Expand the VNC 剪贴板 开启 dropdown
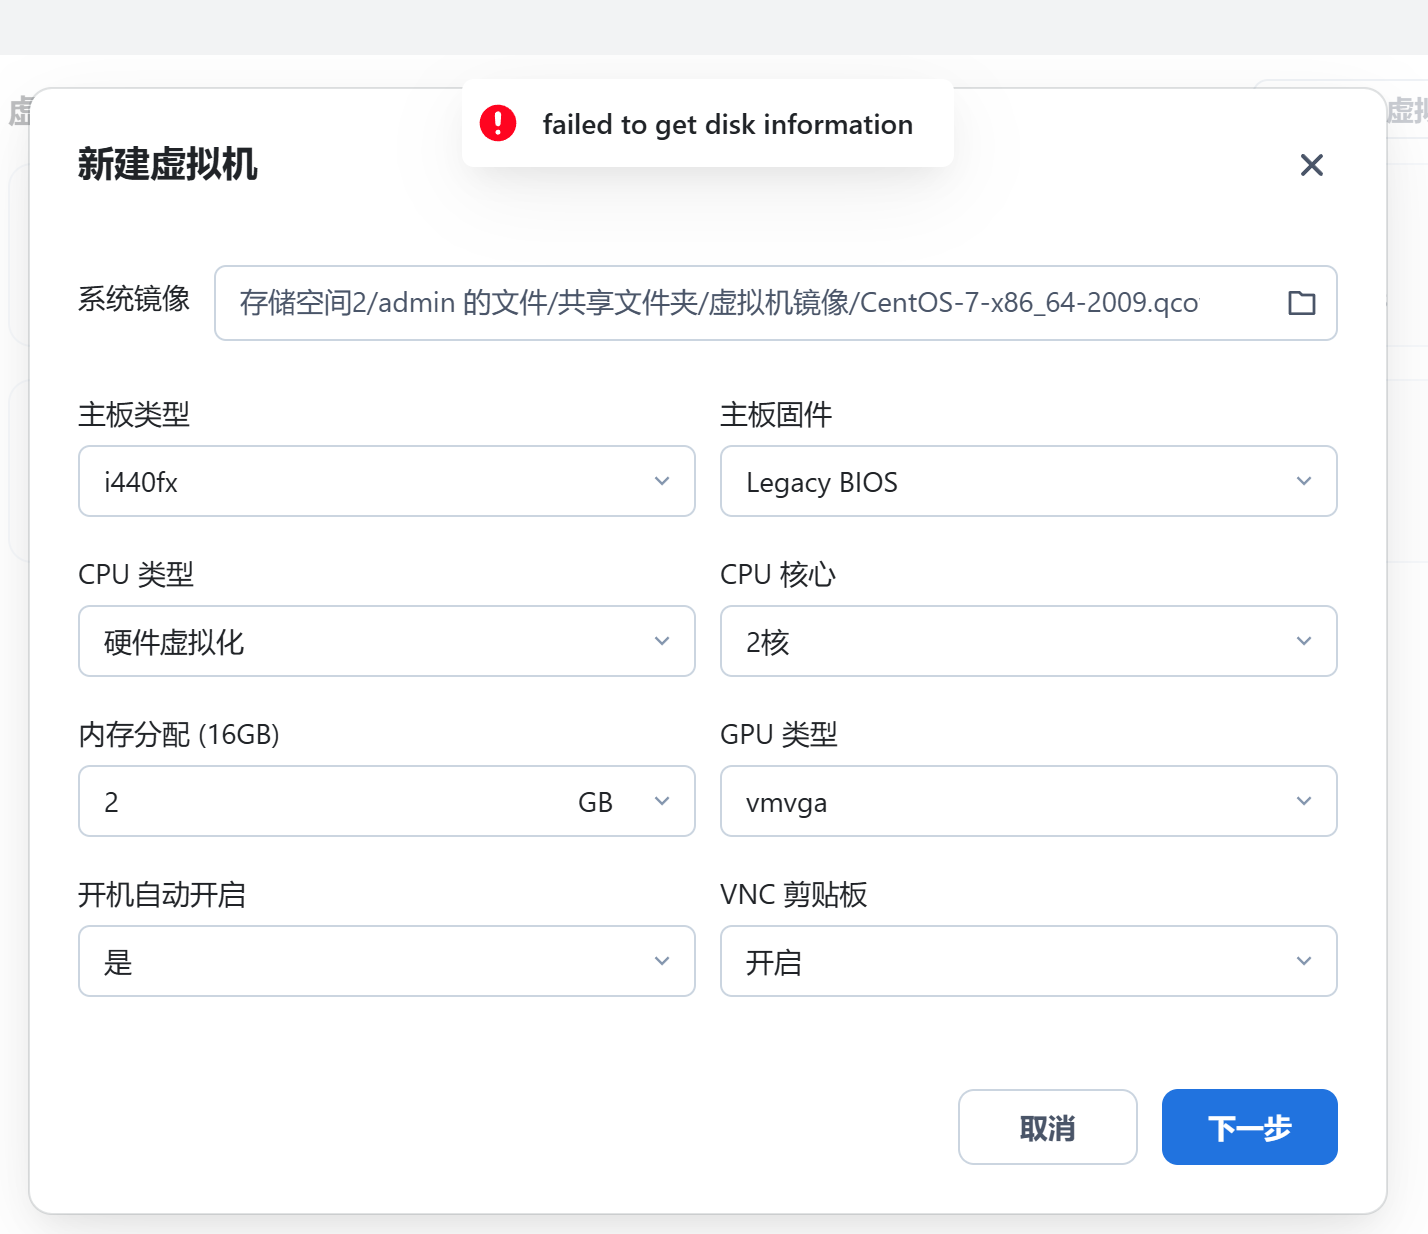The image size is (1428, 1234). coord(1028,961)
